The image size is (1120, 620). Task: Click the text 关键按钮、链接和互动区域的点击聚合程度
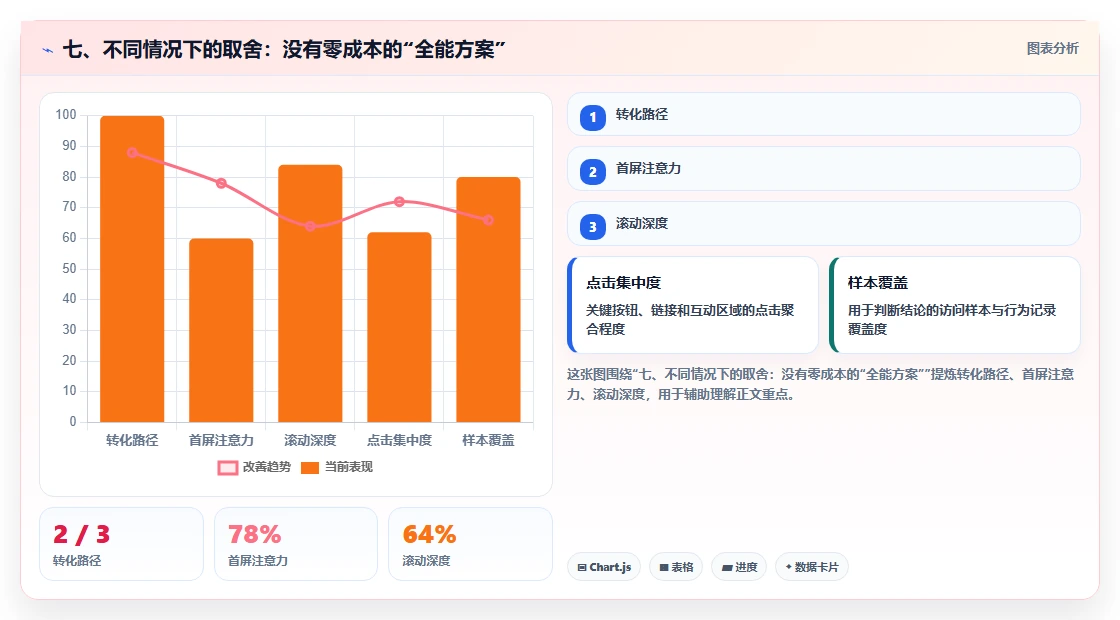[690, 319]
